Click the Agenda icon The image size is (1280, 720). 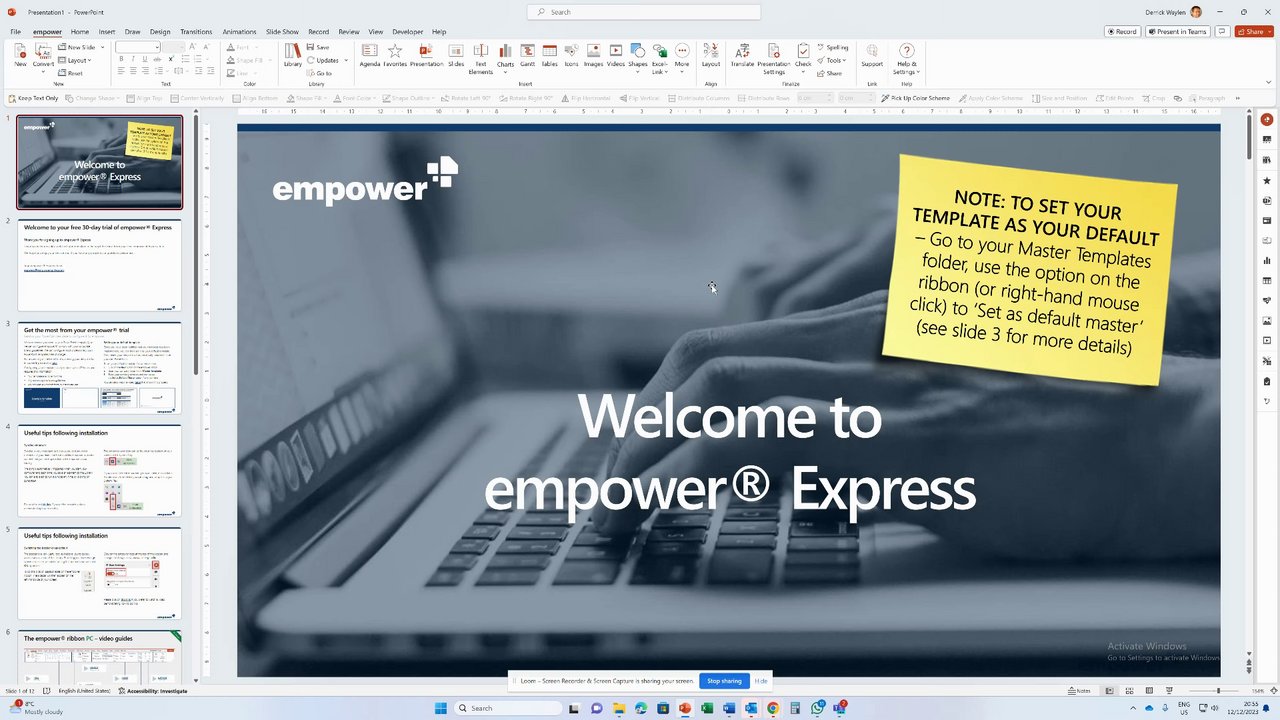[x=370, y=55]
